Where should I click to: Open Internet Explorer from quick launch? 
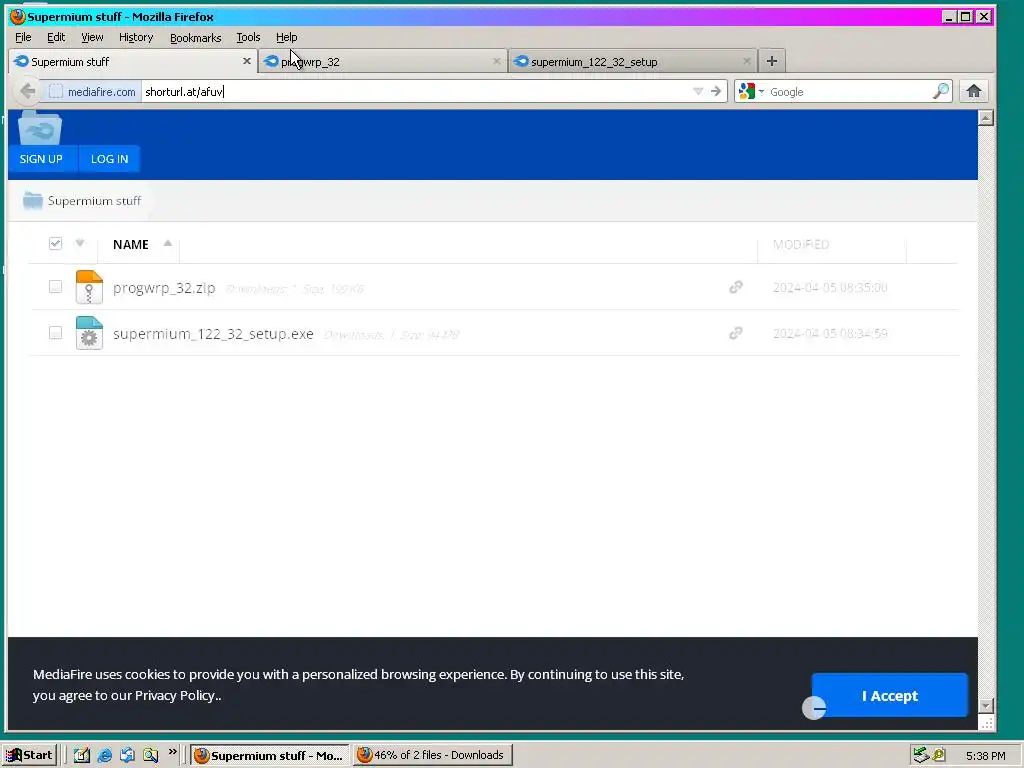(104, 756)
